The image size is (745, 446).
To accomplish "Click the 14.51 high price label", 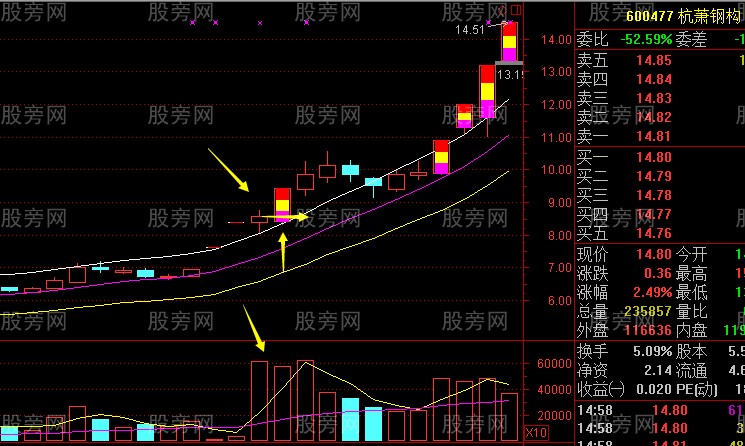I will point(469,30).
